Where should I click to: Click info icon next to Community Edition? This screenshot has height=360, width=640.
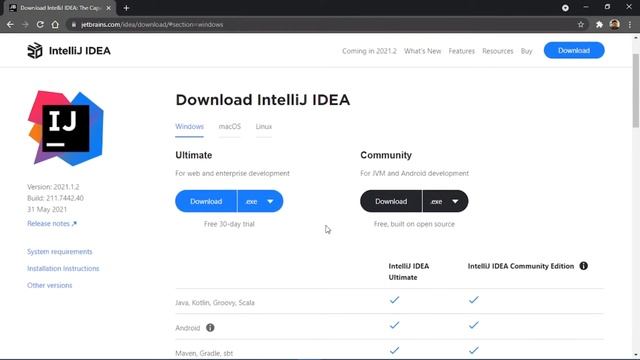coord(584,266)
